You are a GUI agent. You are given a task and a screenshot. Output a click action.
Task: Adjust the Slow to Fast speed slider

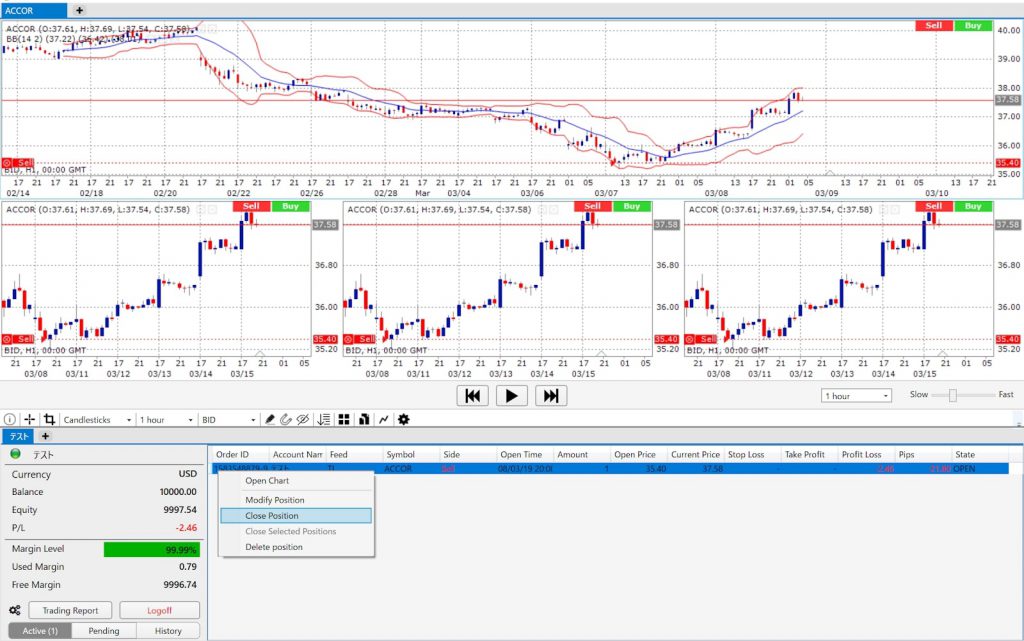(953, 395)
